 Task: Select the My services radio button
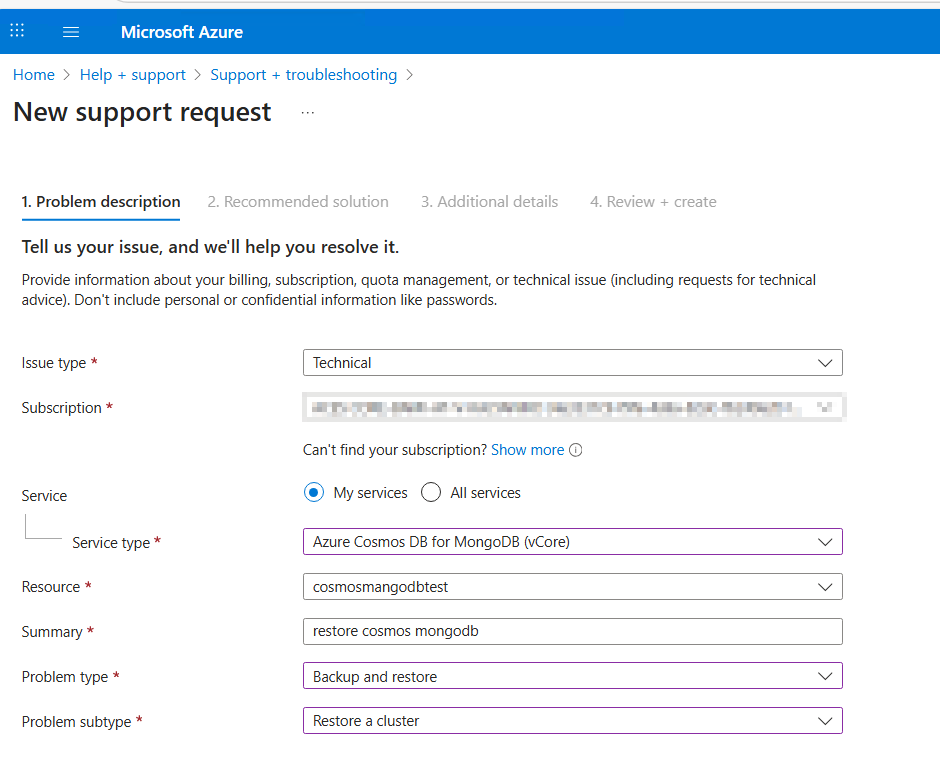coord(314,492)
